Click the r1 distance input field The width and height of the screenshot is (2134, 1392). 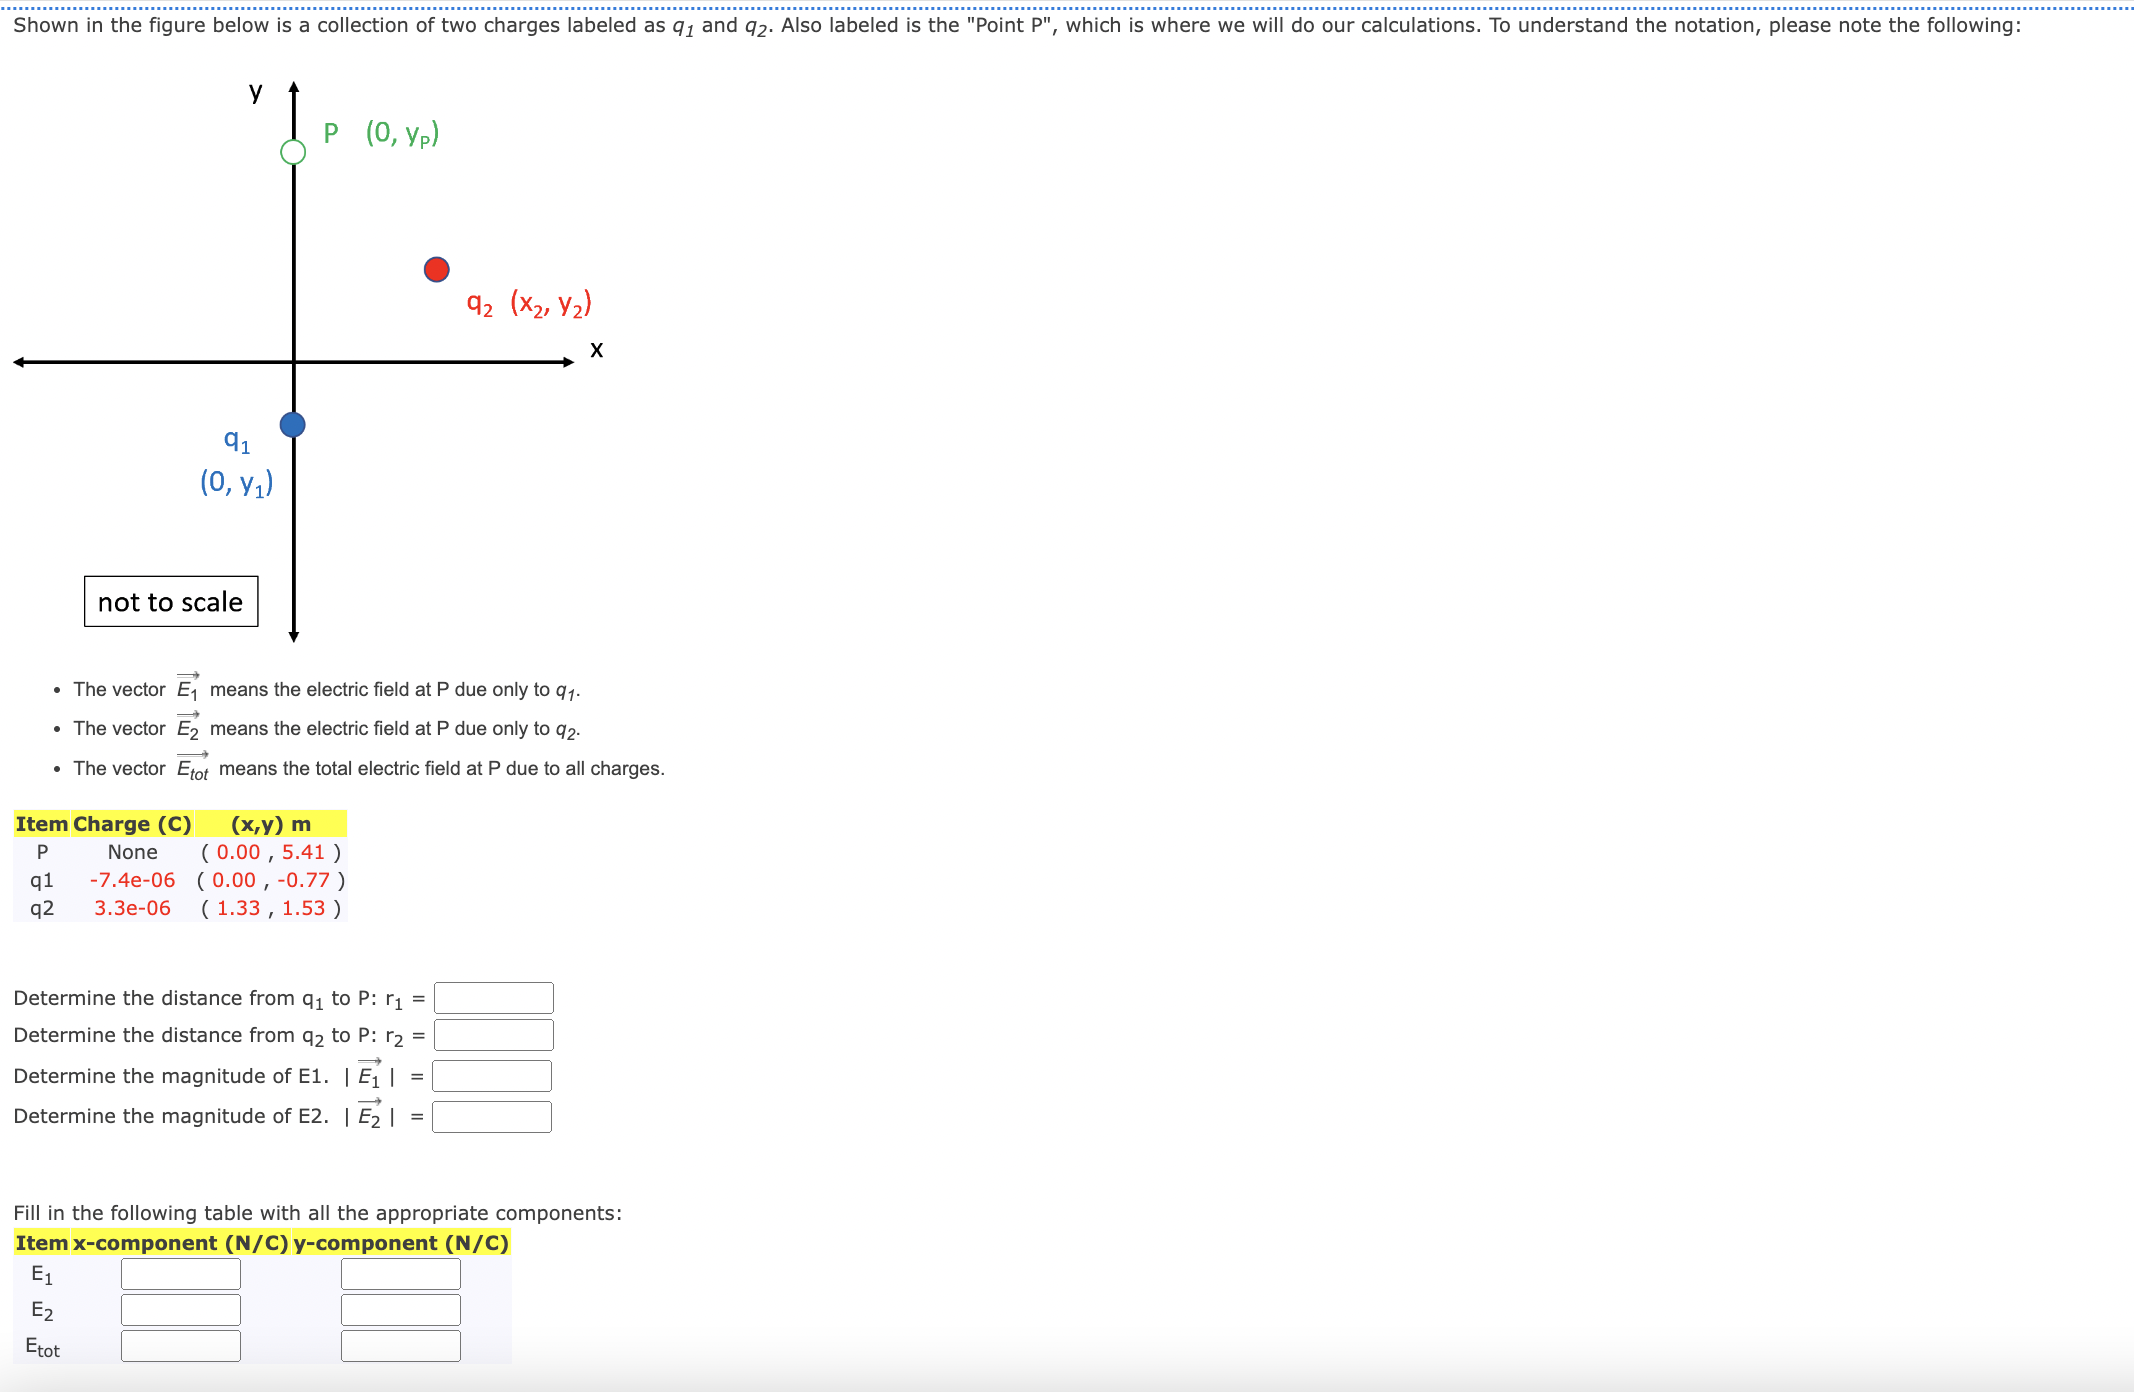click(493, 997)
